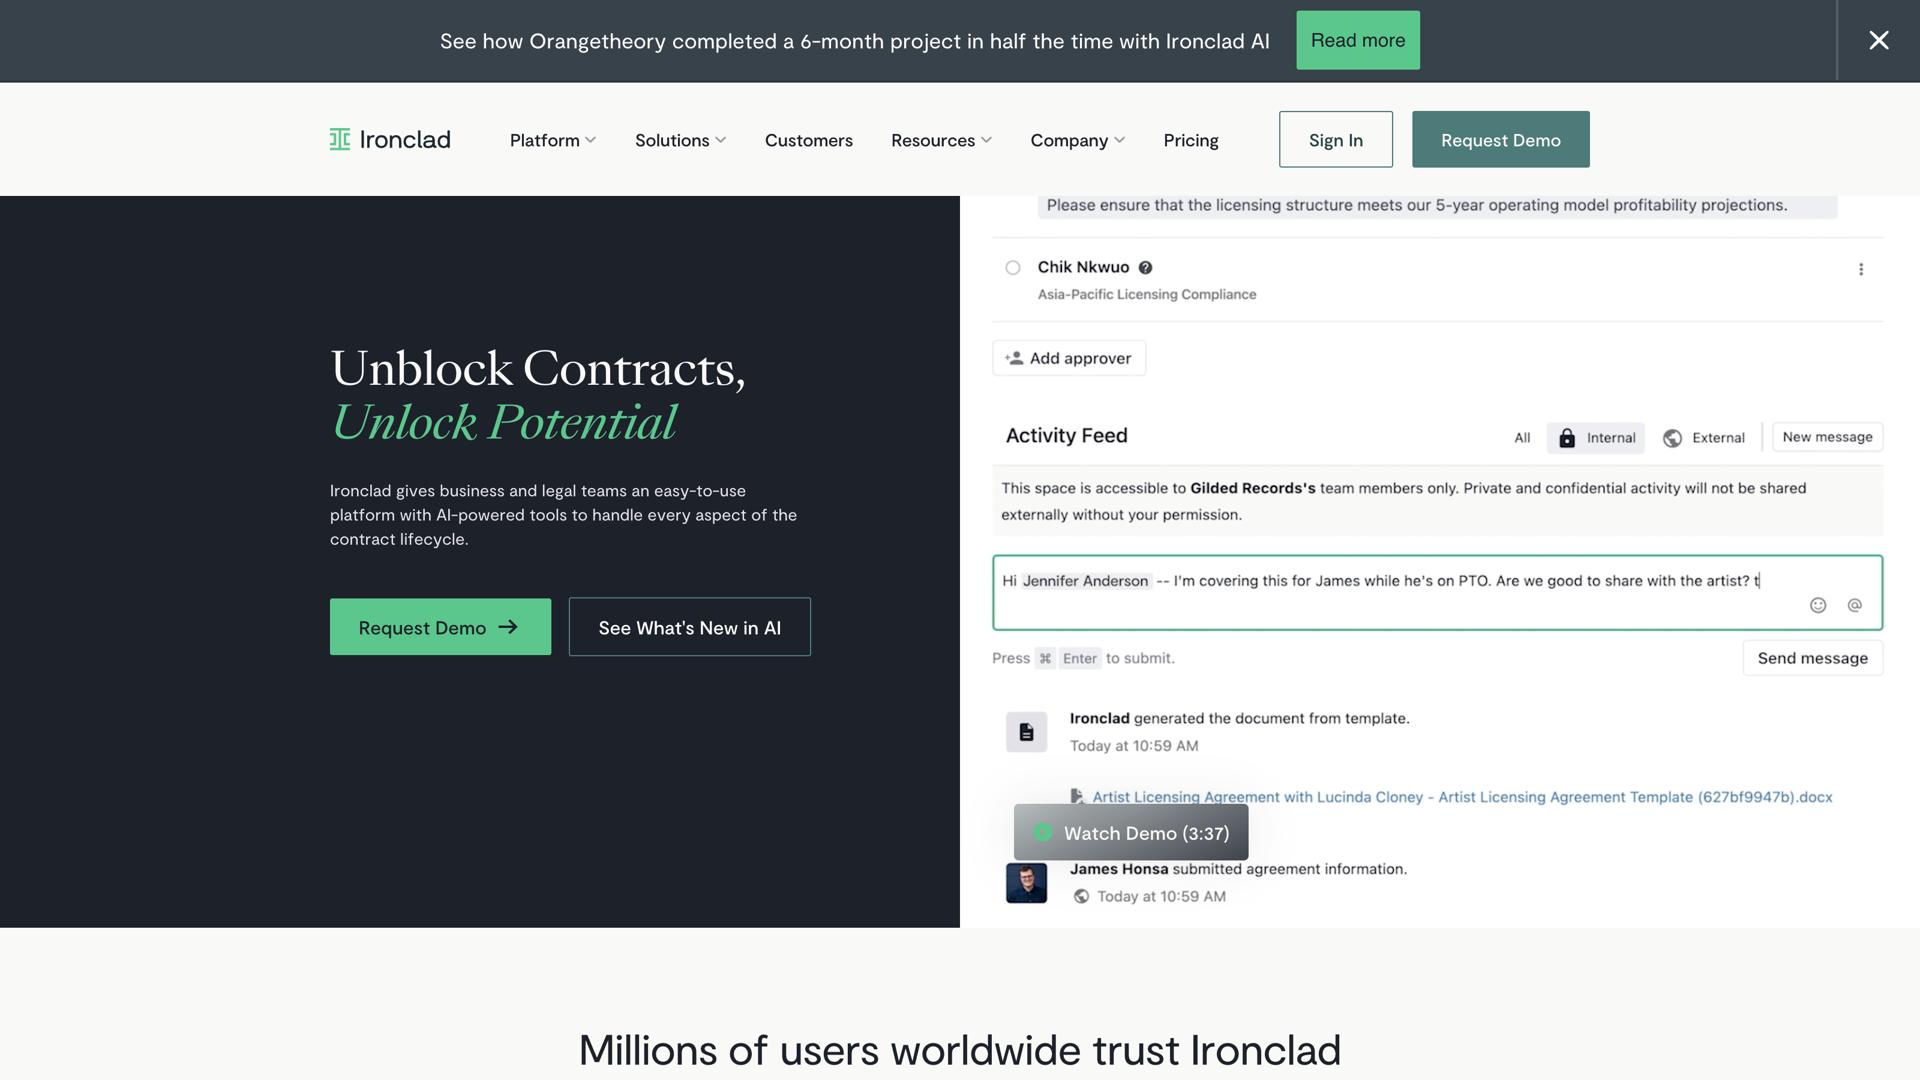Viewport: 1920px width, 1080px height.
Task: Click the help icon beside Chik Nkwuo
Action: coord(1145,267)
